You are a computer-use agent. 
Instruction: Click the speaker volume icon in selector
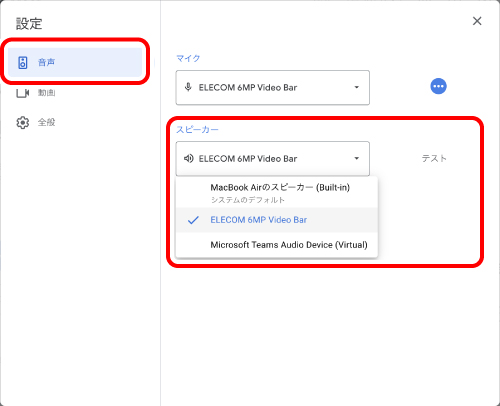click(189, 158)
